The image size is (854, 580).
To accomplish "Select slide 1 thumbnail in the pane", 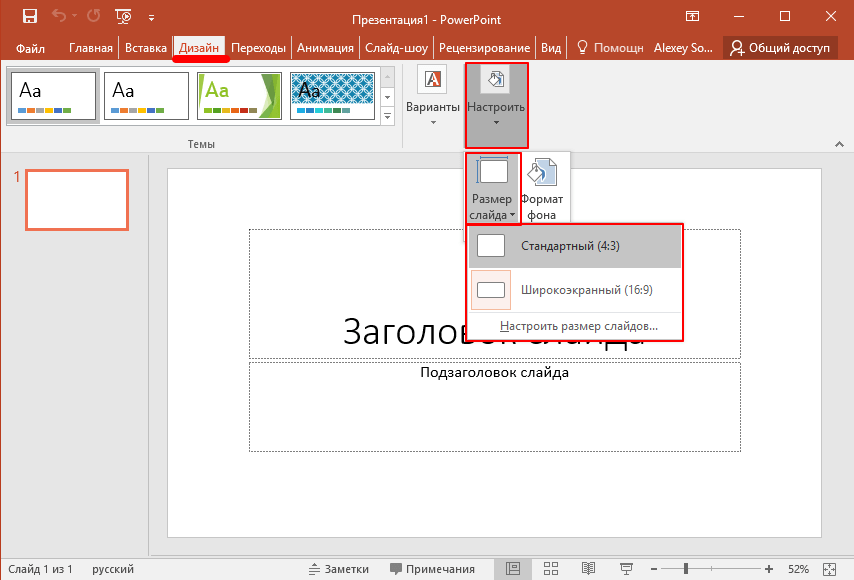I will pos(77,200).
